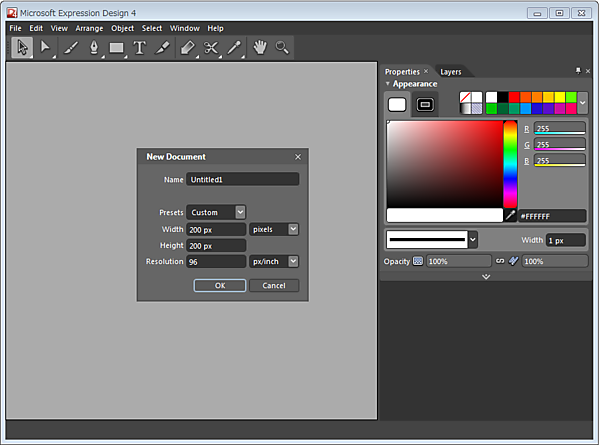Select the Rectangle shape tool
This screenshot has height=445, width=600.
pos(117,47)
